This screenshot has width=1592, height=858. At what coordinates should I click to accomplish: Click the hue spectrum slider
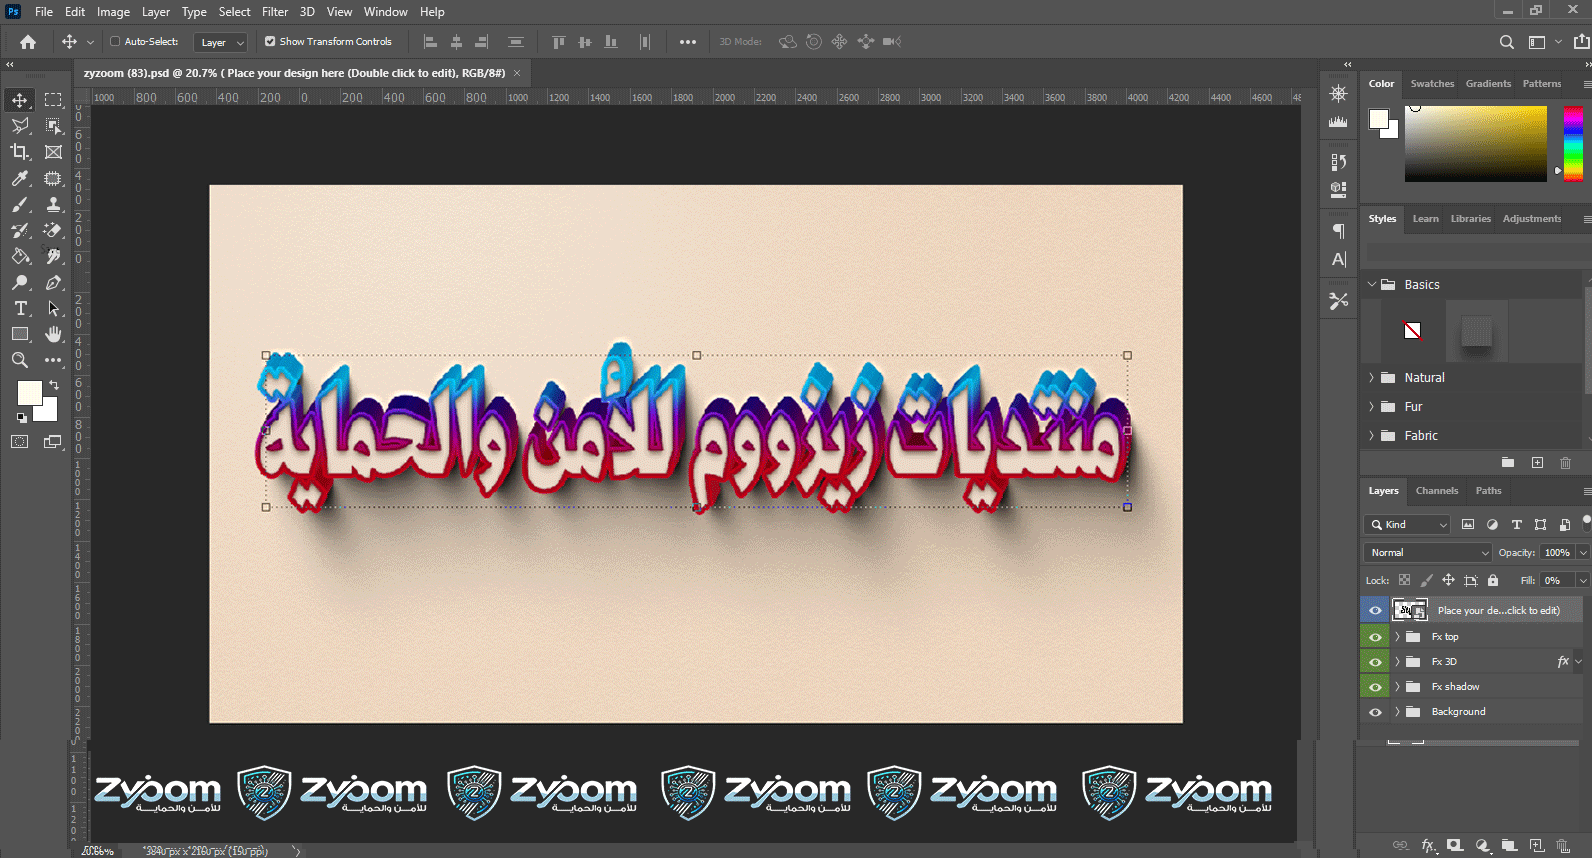tap(1573, 144)
